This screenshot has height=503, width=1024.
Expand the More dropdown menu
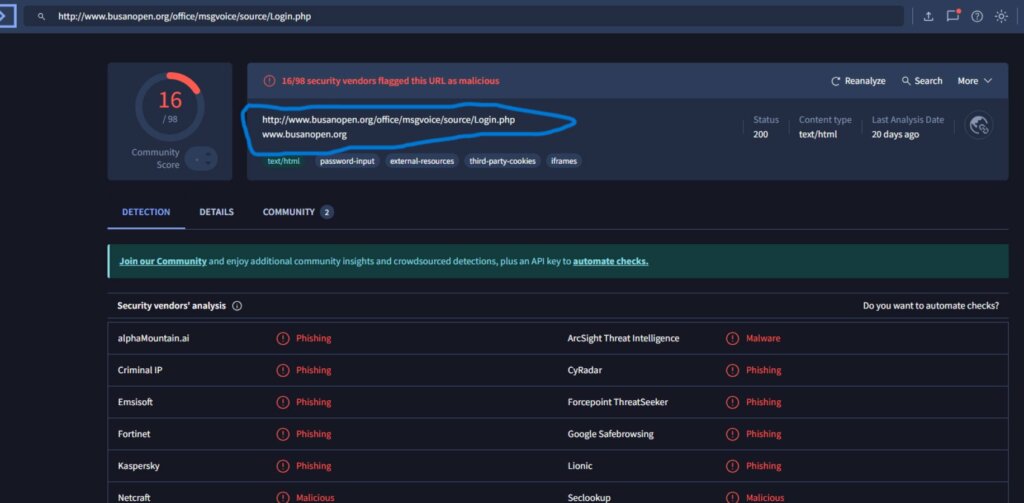click(974, 81)
